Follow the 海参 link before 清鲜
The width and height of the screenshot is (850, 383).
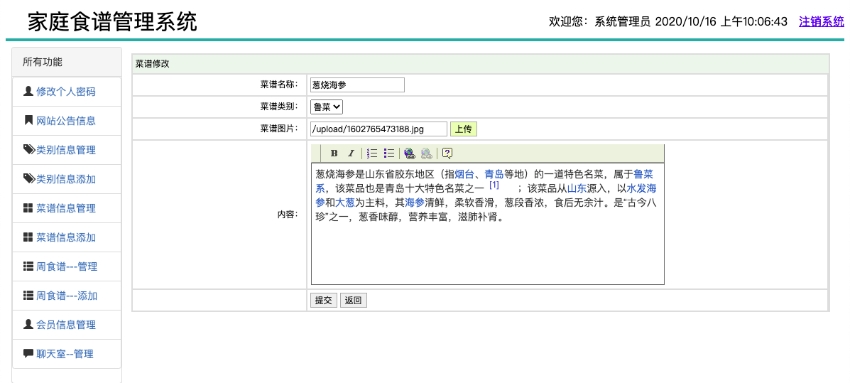[x=414, y=203]
